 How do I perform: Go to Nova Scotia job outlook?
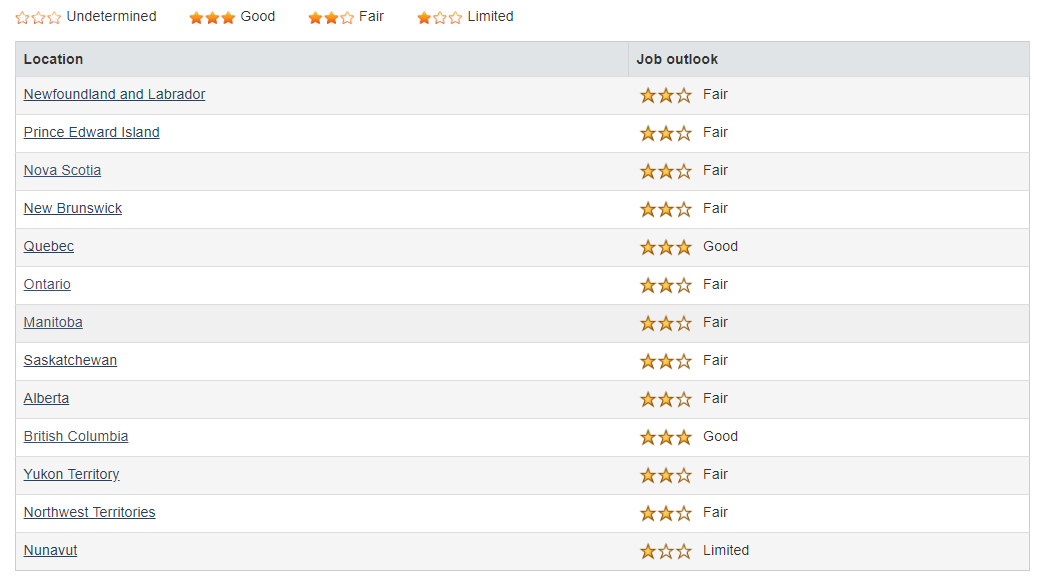62,170
